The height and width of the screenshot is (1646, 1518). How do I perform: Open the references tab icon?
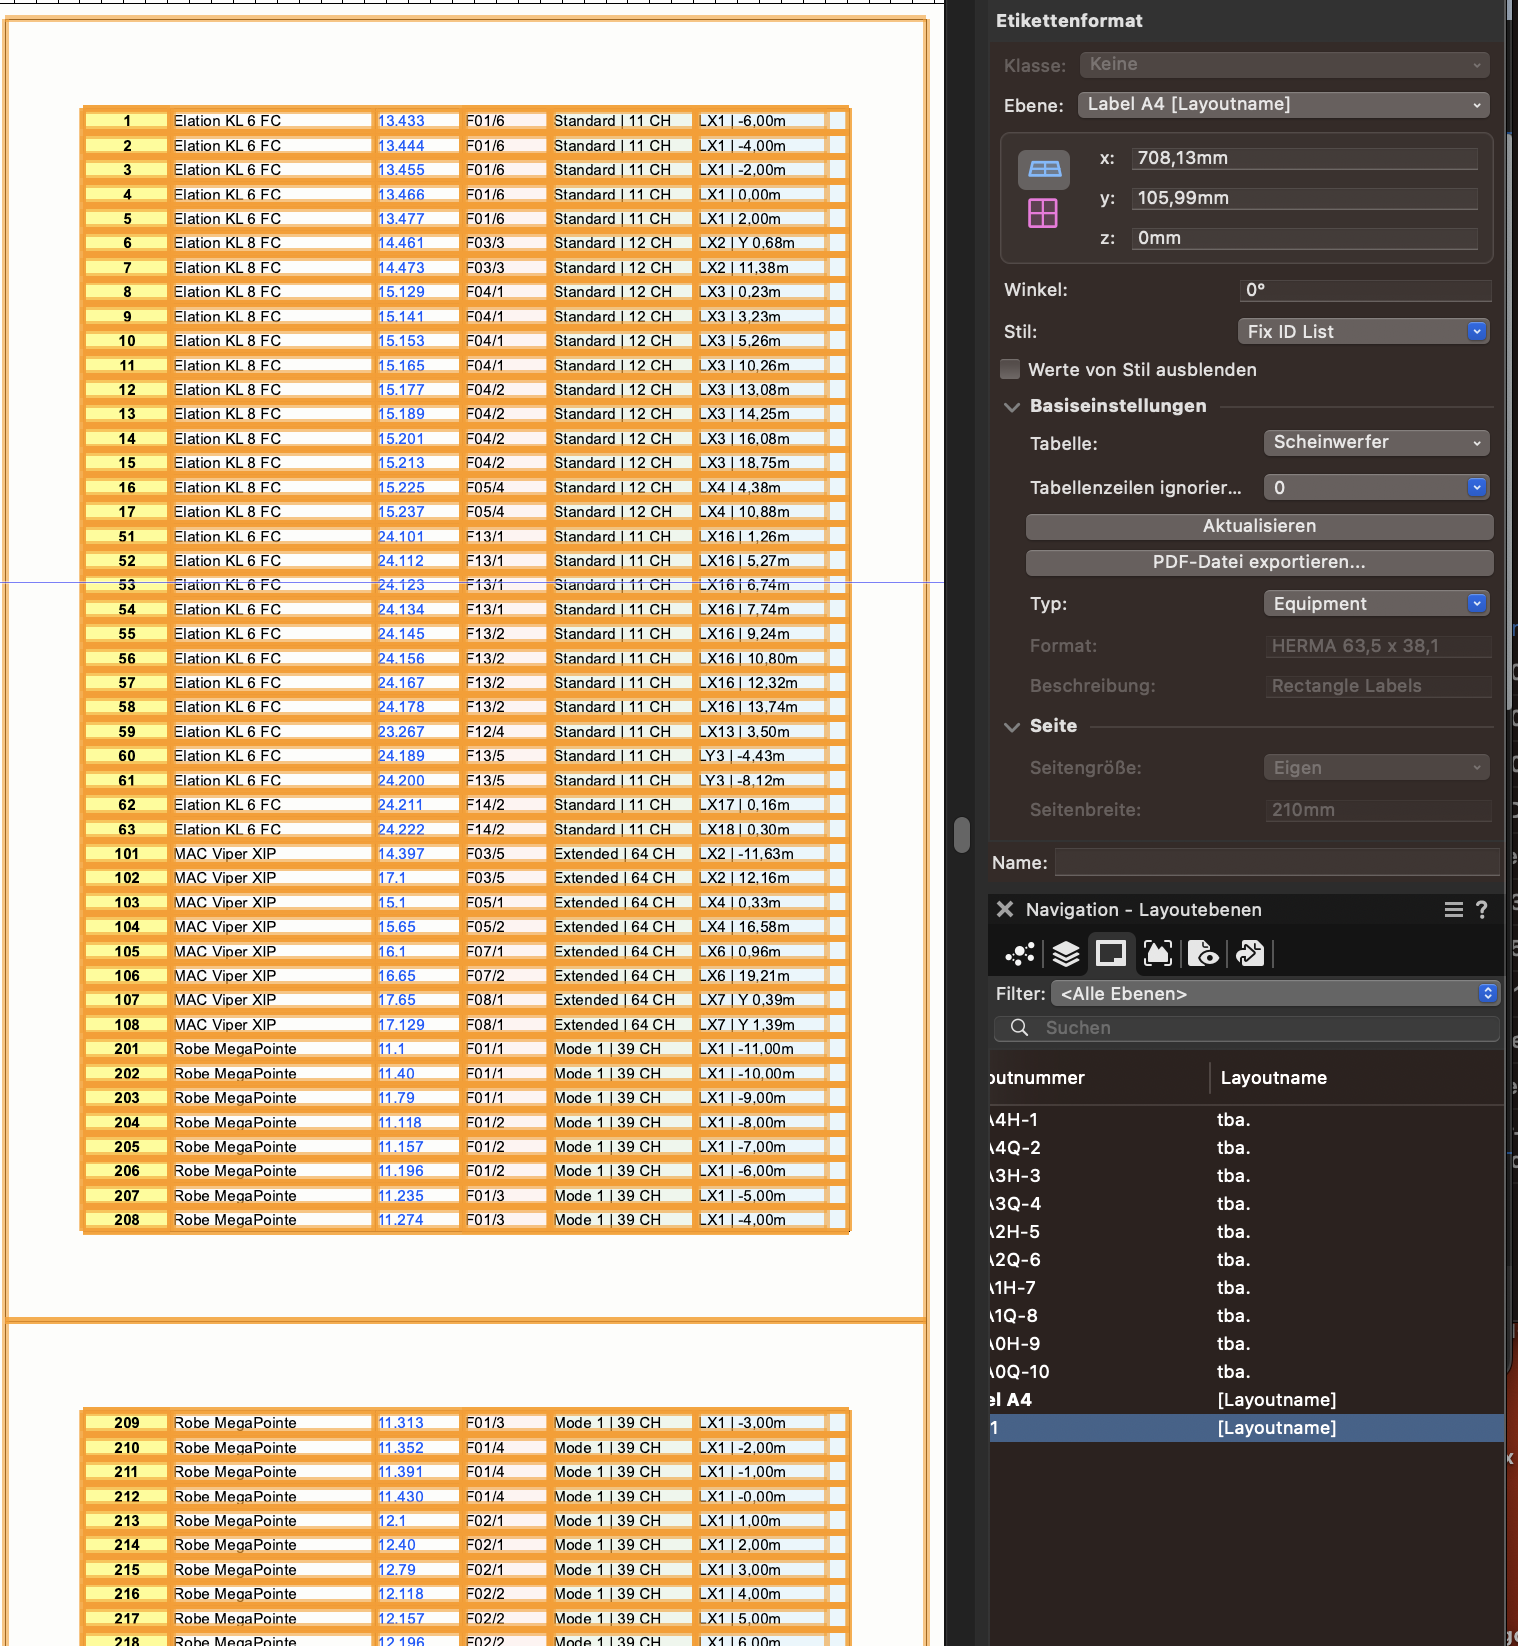click(x=1250, y=954)
